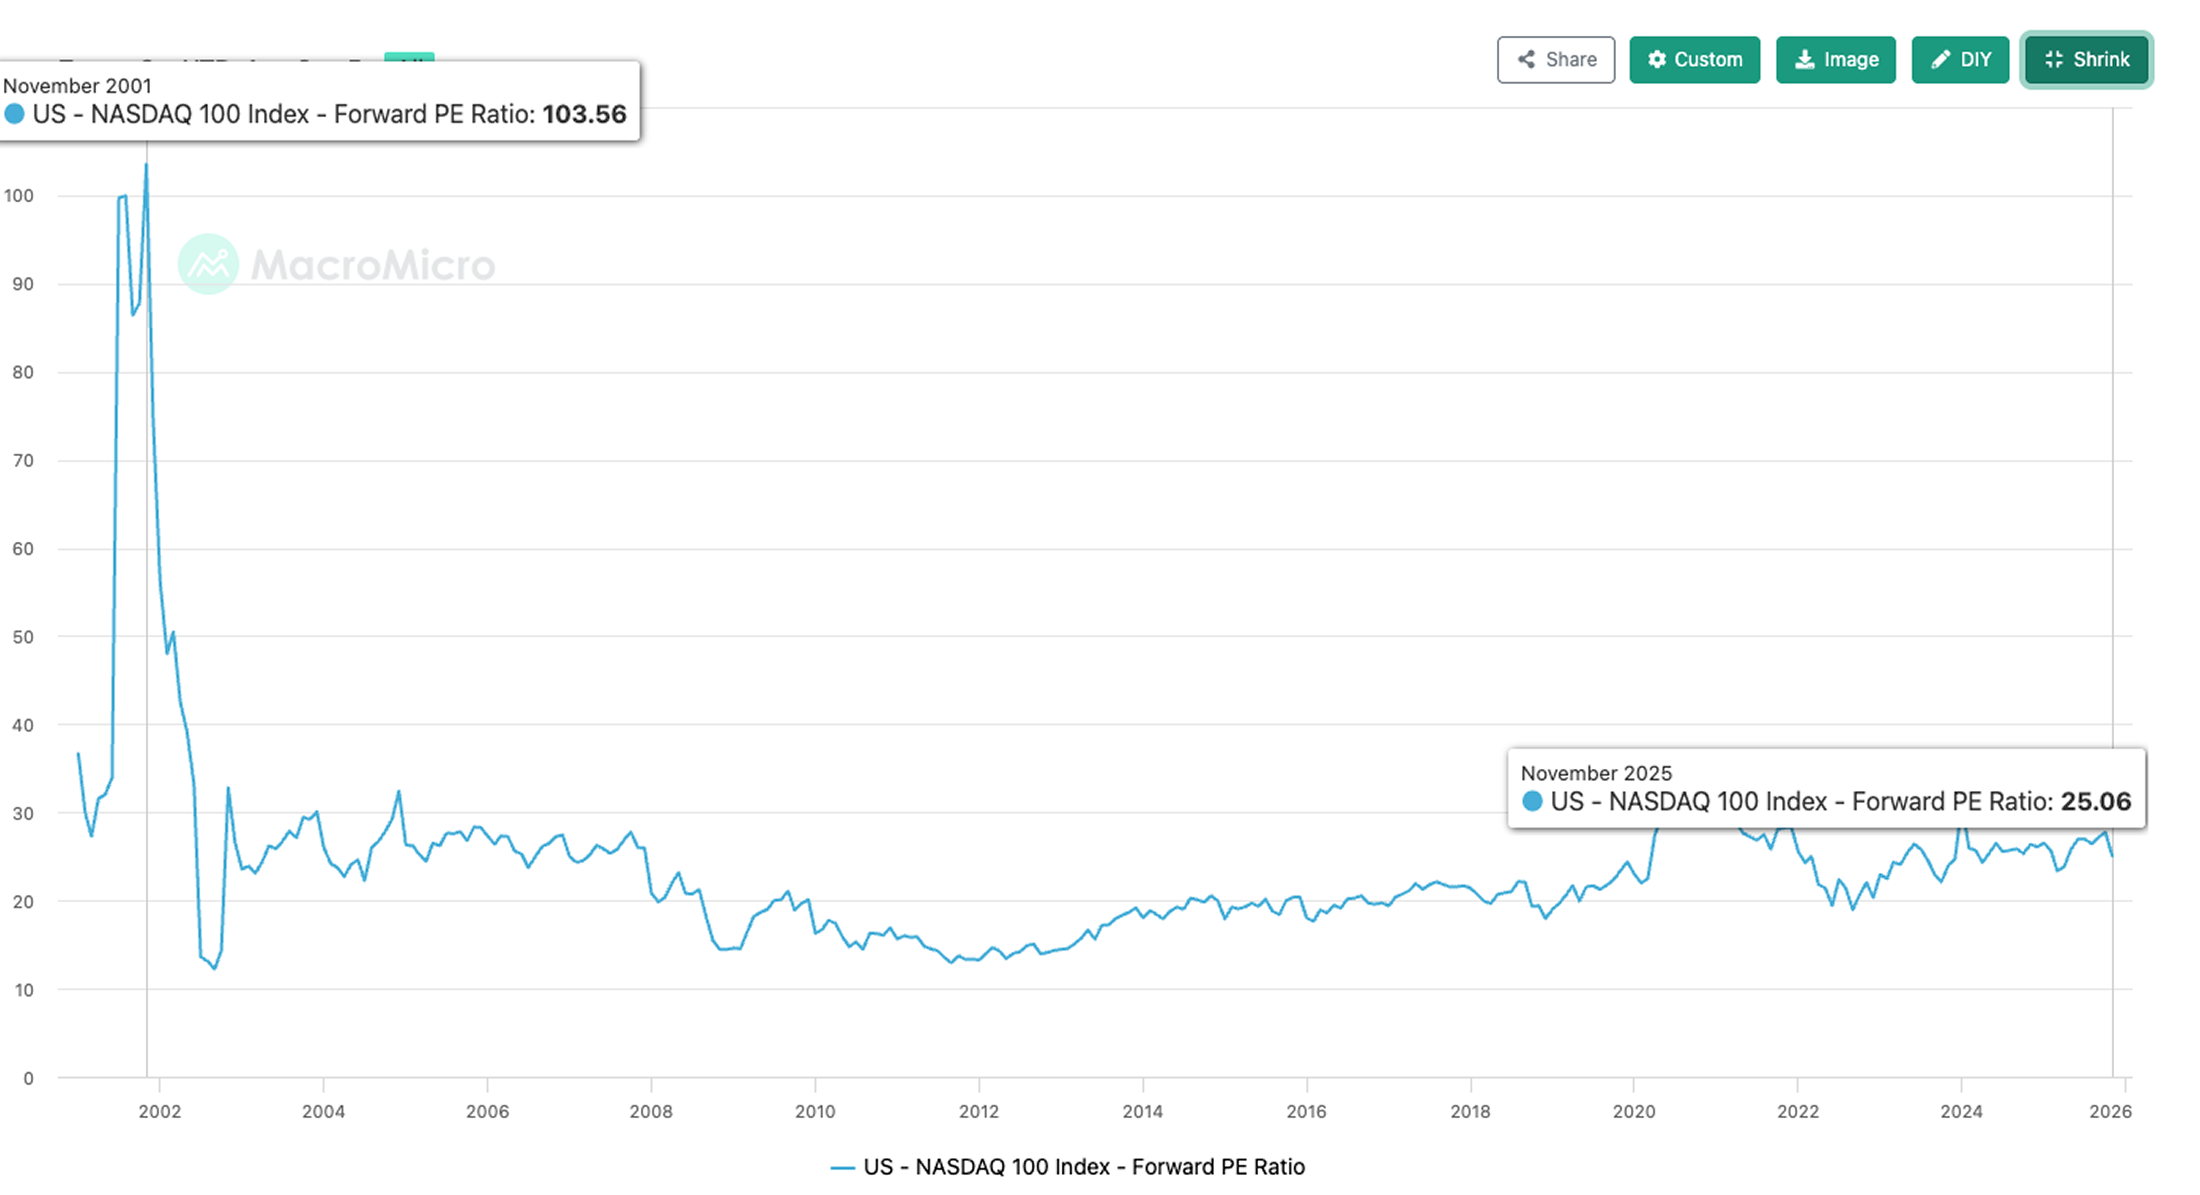Click the November 2001 tooltip date text
Image resolution: width=2200 pixels, height=1195 pixels.
click(78, 86)
